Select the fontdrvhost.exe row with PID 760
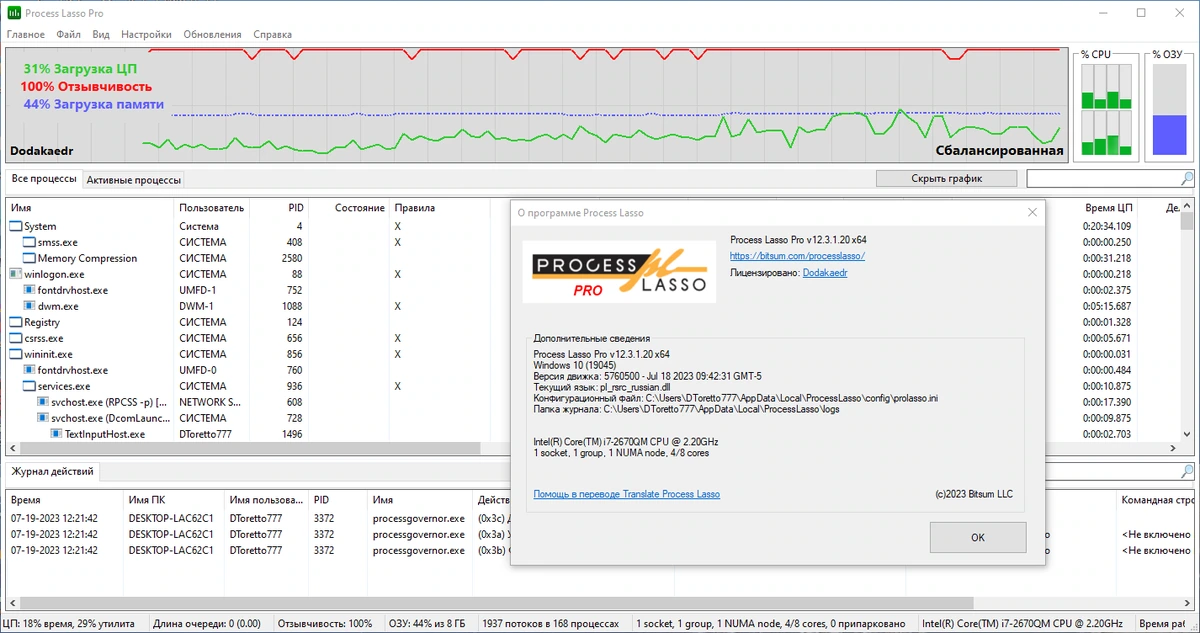This screenshot has width=1200, height=633. (x=593, y=371)
